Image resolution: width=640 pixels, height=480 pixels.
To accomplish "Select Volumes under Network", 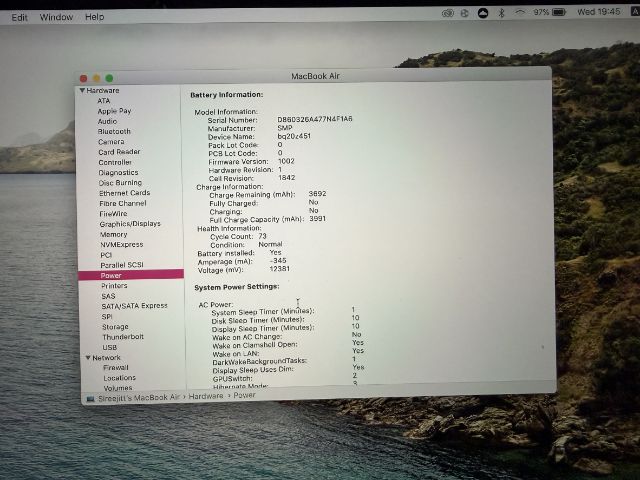I will [118, 388].
